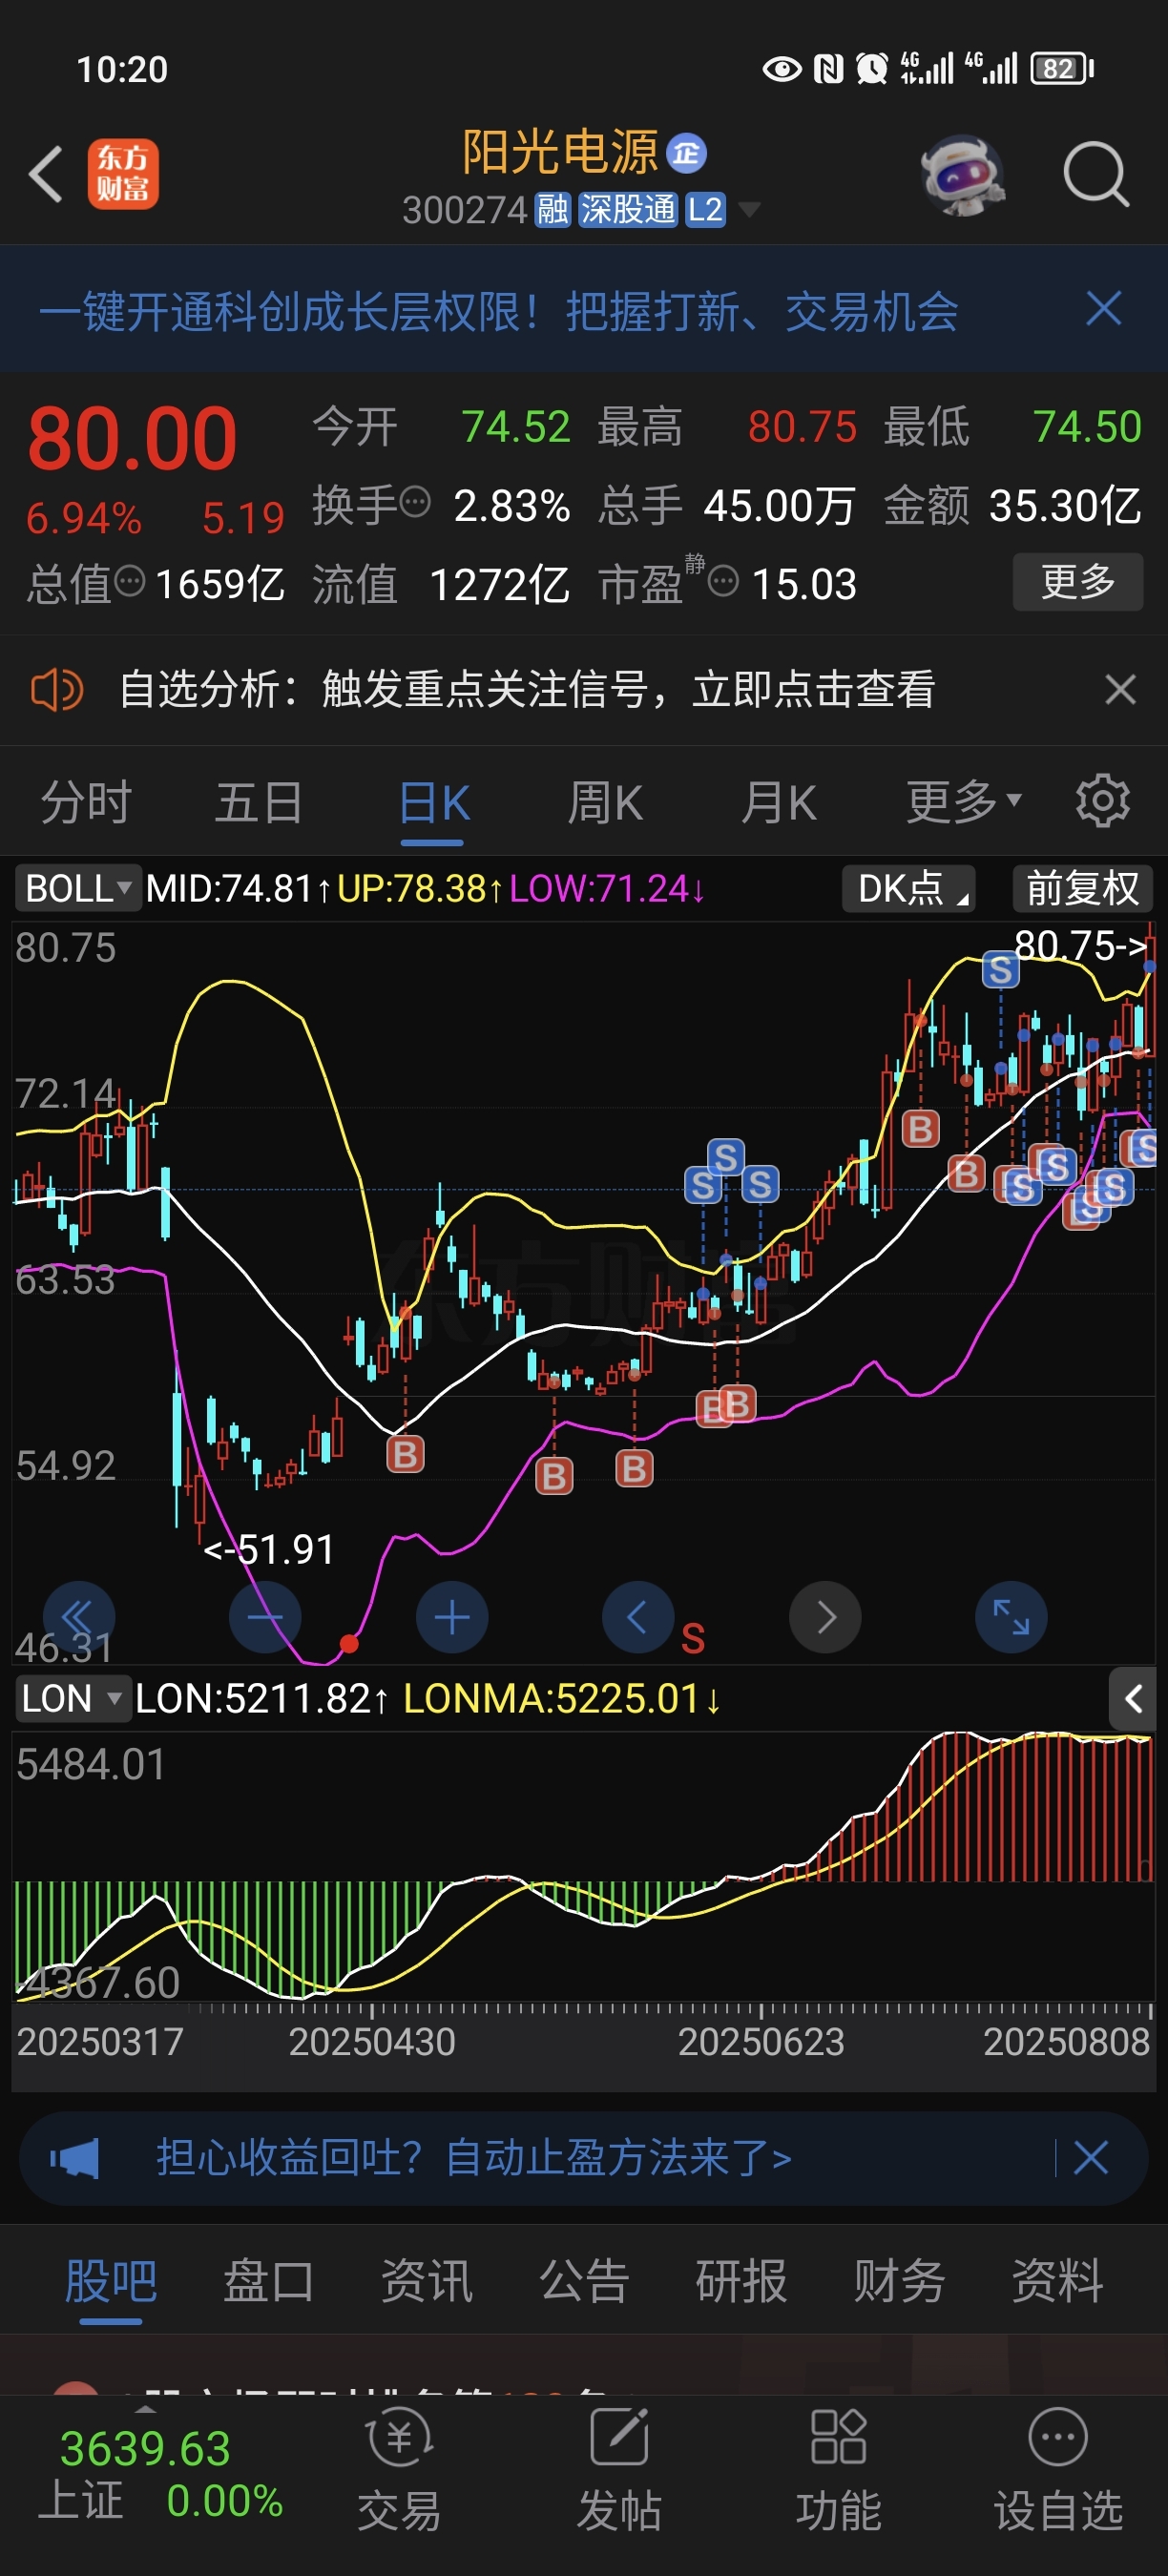Select the 股吧 tab
The image size is (1168, 2576).
pos(111,2281)
